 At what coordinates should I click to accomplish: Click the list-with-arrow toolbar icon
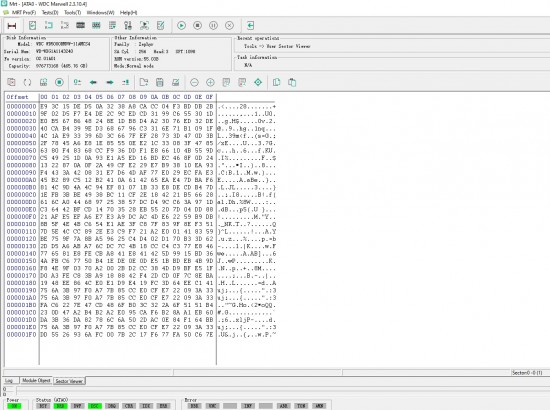(x=112, y=25)
